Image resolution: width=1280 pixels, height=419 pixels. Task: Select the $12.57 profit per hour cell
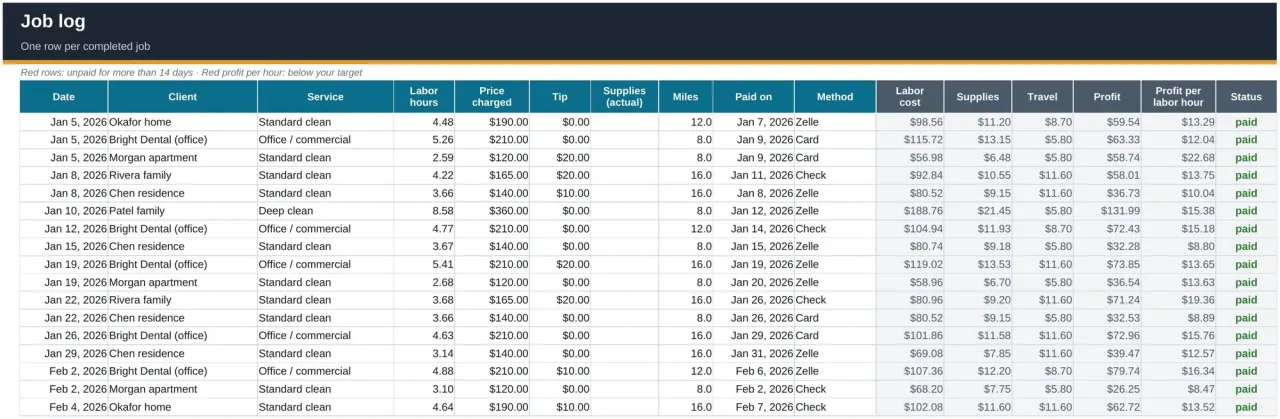tap(1179, 354)
